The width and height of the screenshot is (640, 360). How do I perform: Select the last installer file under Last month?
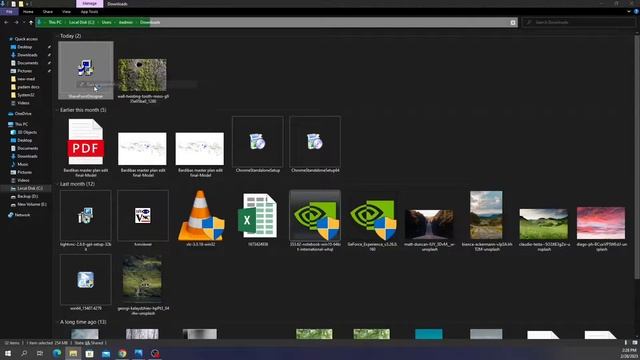(x=86, y=280)
